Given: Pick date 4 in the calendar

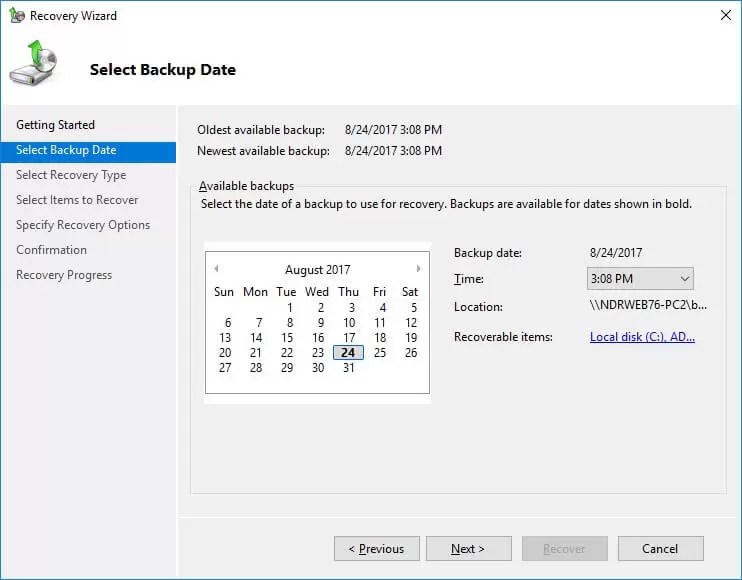Looking at the screenshot, I should (x=383, y=308).
